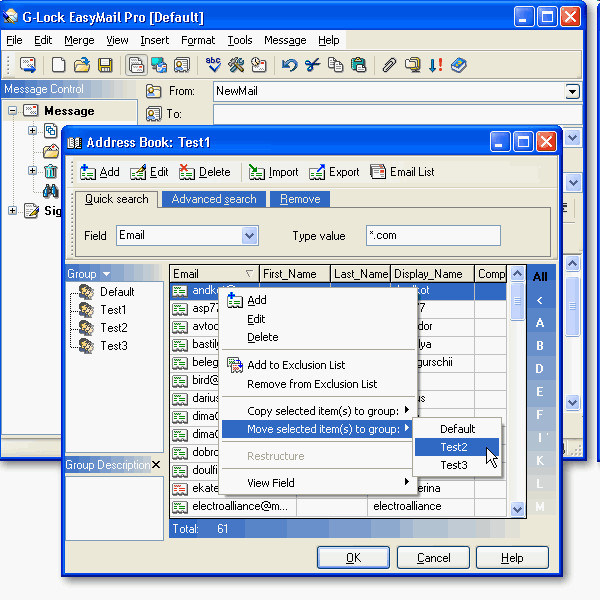
Task: Set message priority (arrow exclamation icon)
Action: [435, 65]
